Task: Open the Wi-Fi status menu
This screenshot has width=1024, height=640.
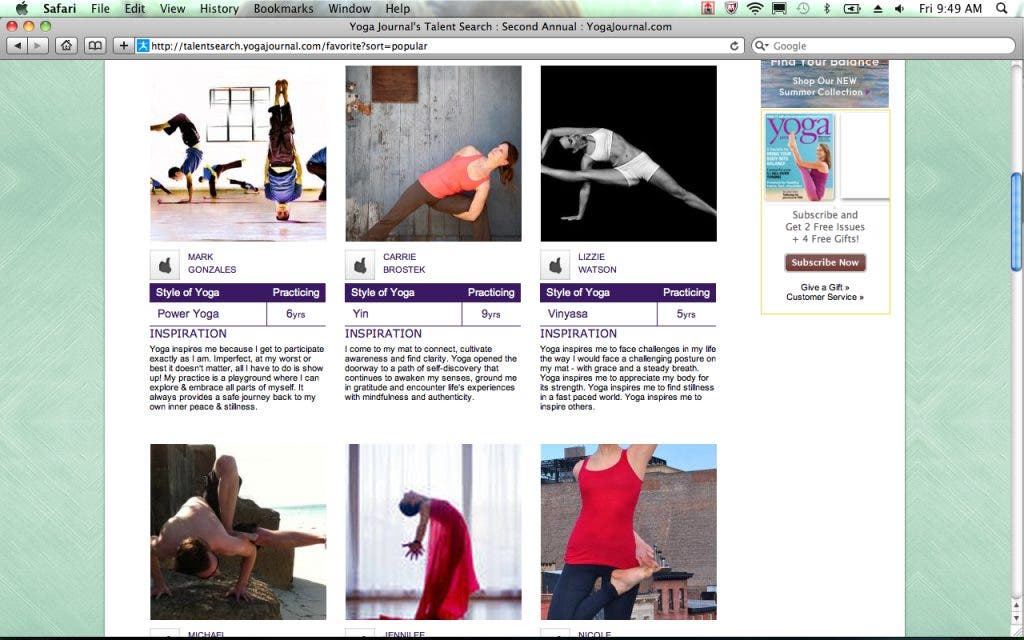Action: click(755, 8)
